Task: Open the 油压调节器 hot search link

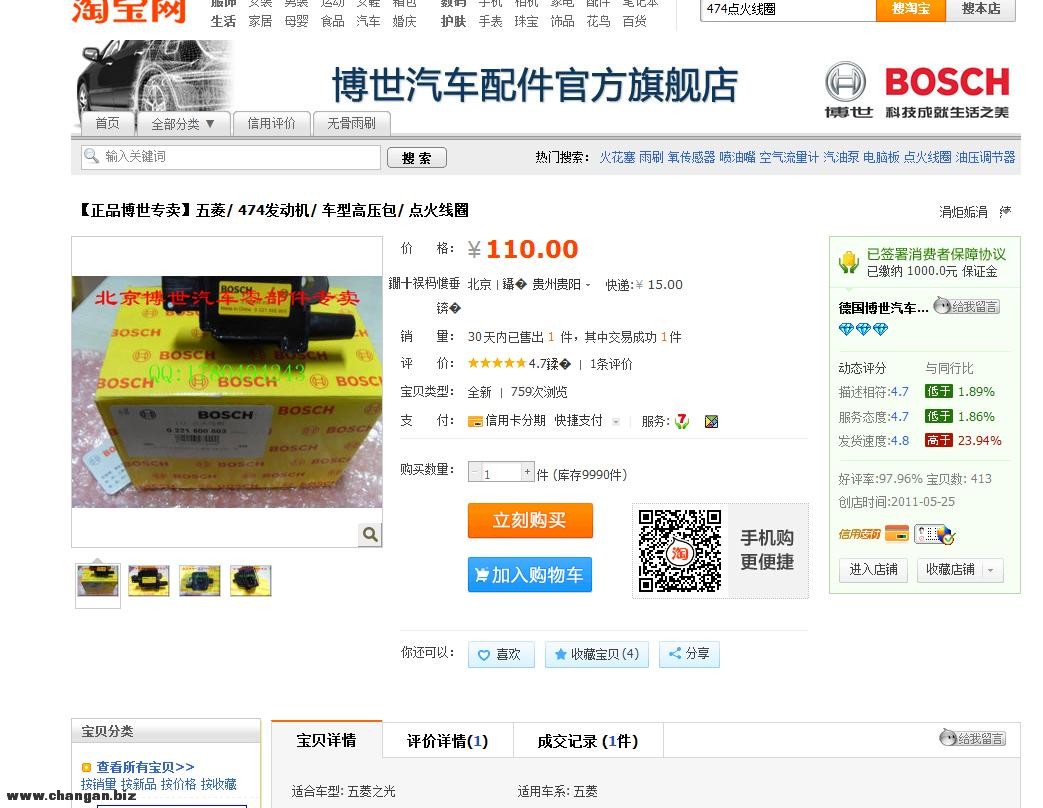Action: [985, 157]
